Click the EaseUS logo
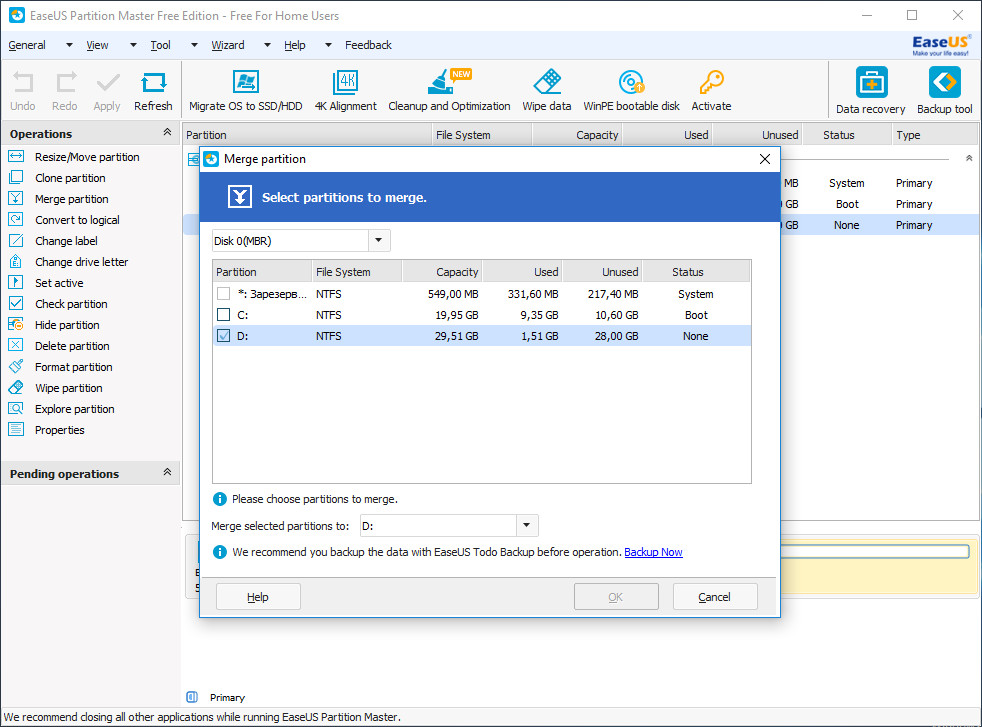Screen dimensions: 982x727 point(941,45)
